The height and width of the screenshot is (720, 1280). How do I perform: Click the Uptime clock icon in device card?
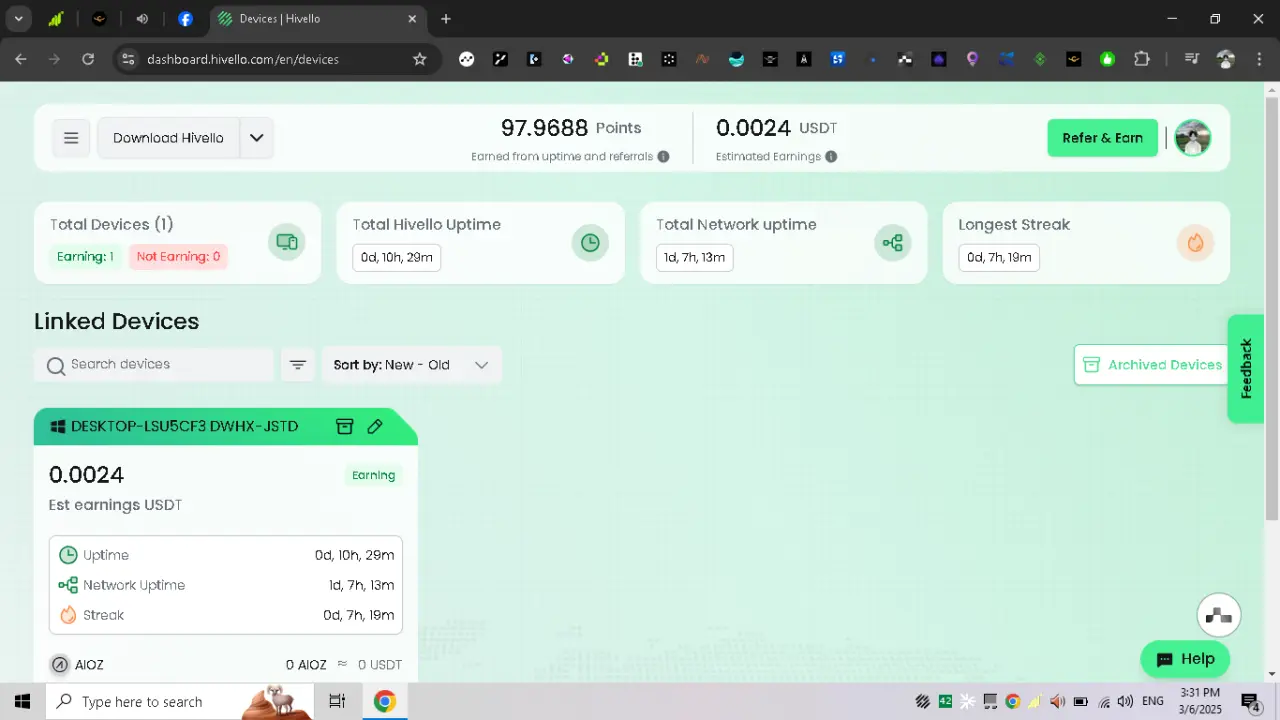(68, 555)
